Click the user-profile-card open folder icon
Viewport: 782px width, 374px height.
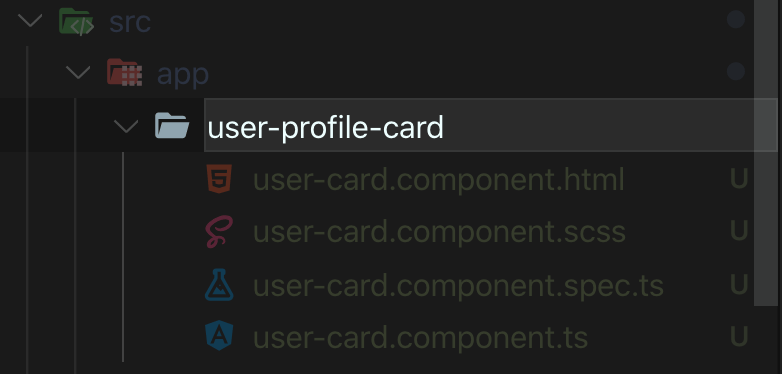(172, 126)
